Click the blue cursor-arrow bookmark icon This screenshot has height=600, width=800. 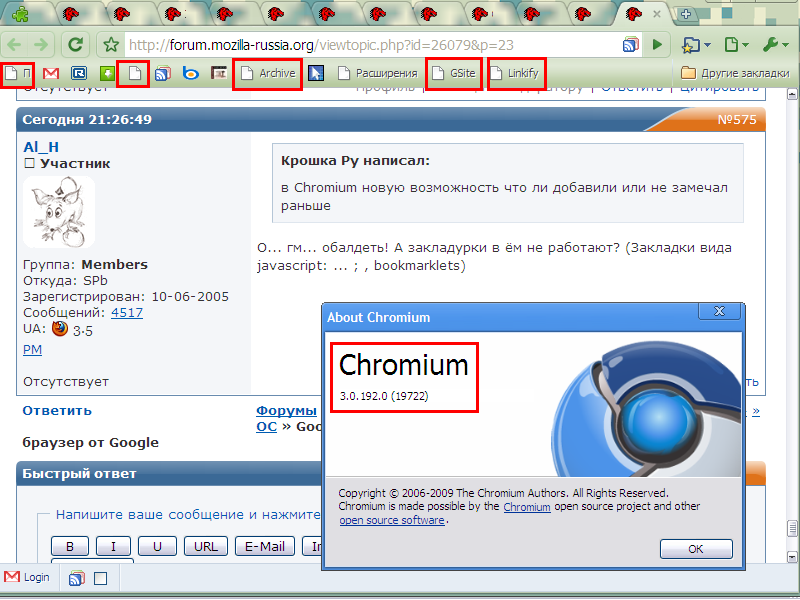(316, 73)
